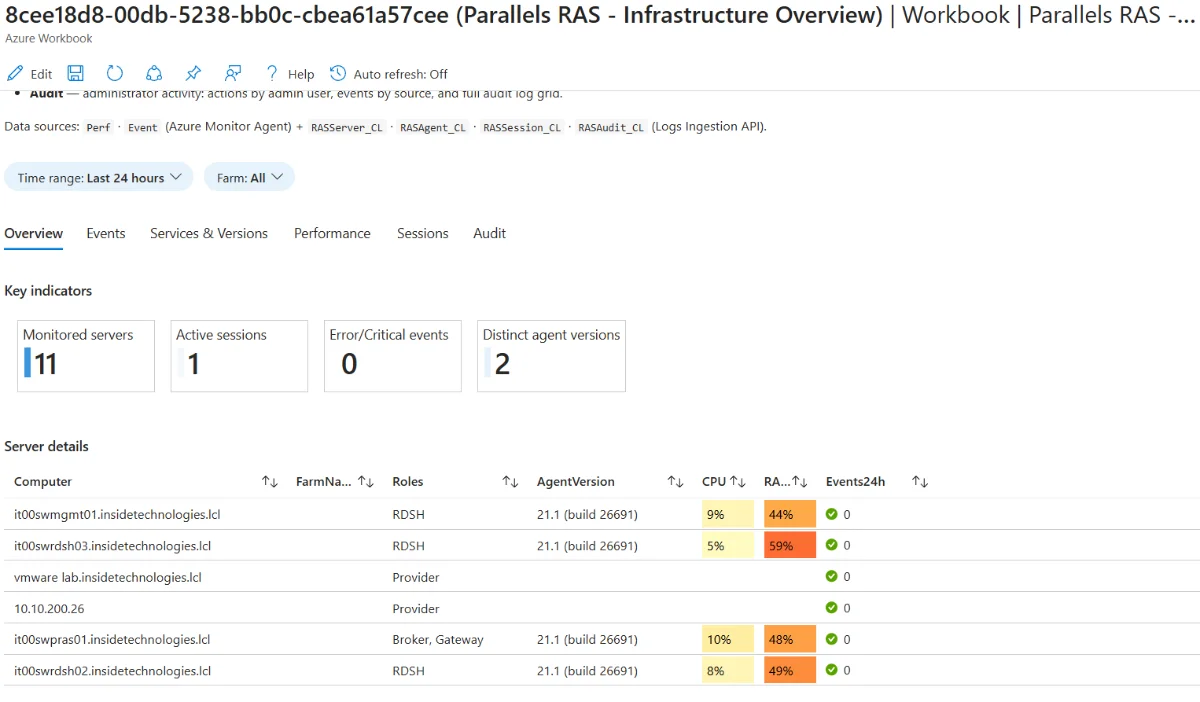Open the Farm: All dropdown

point(250,177)
